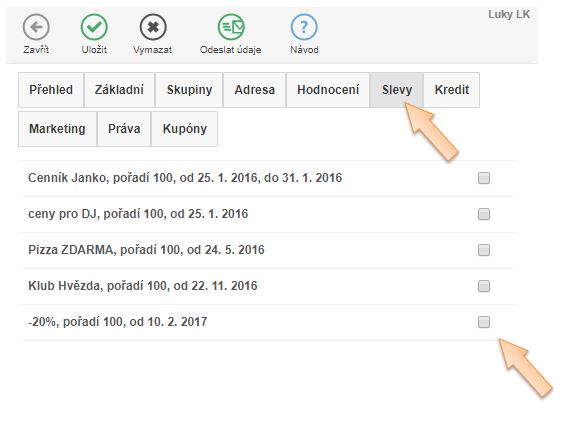
Task: Click the Zavřít back arrow icon
Action: (x=36, y=27)
